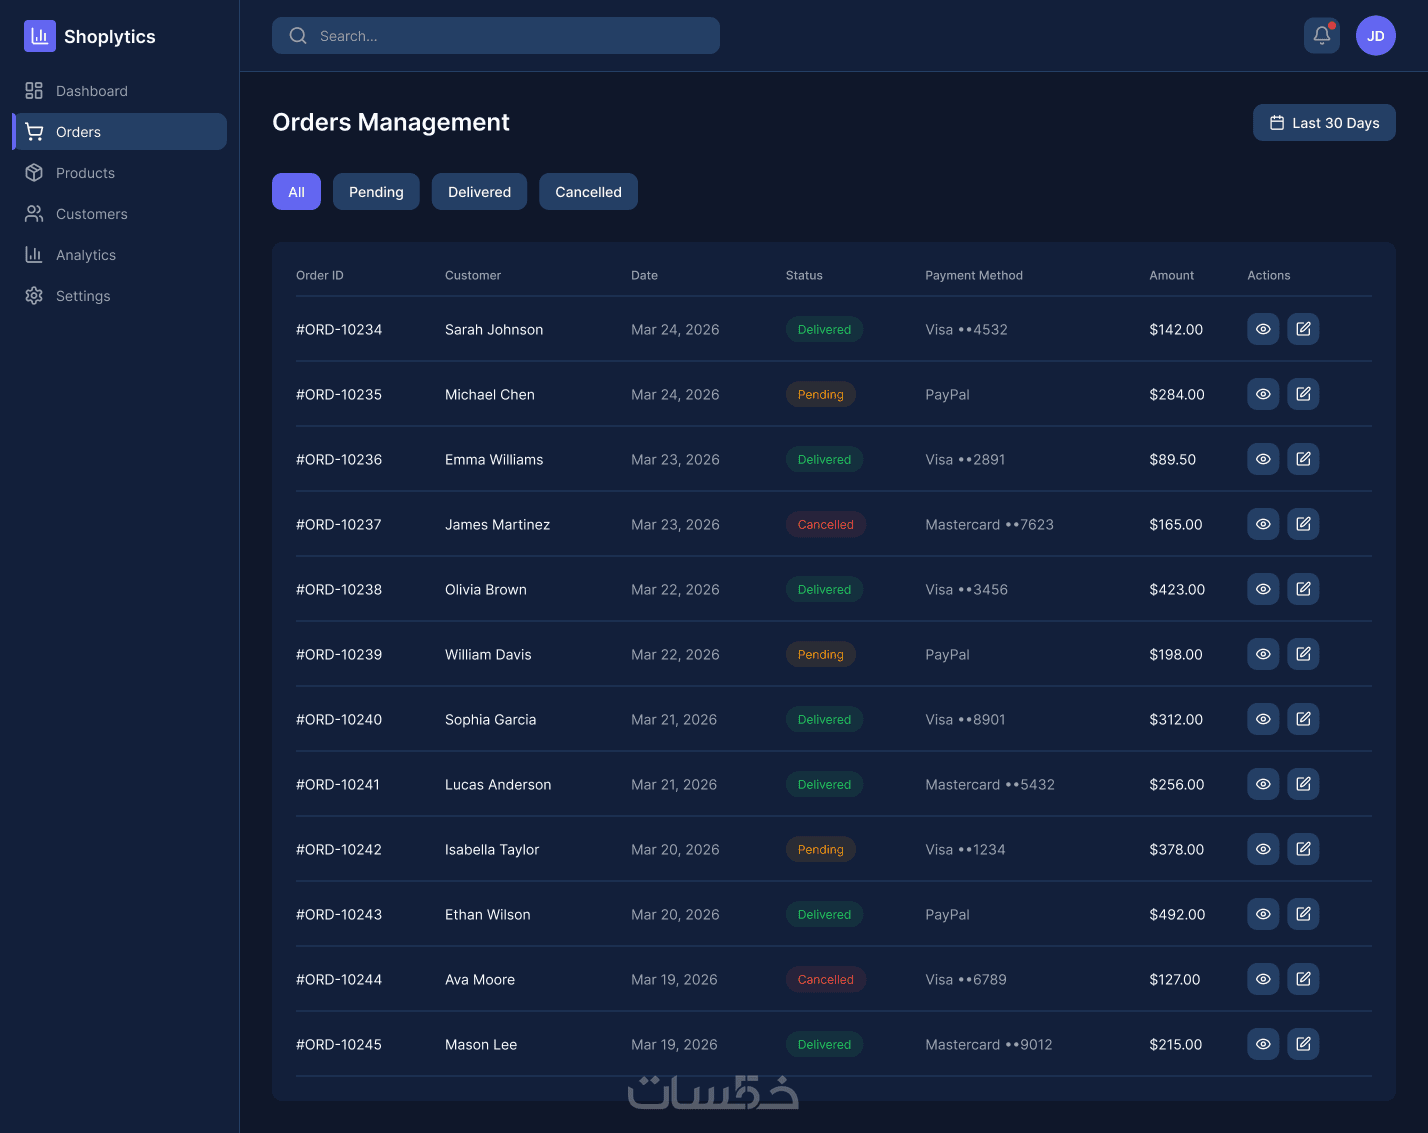Edit order #ORD-10238
Screen dimensions: 1428x1133
(x=1303, y=589)
